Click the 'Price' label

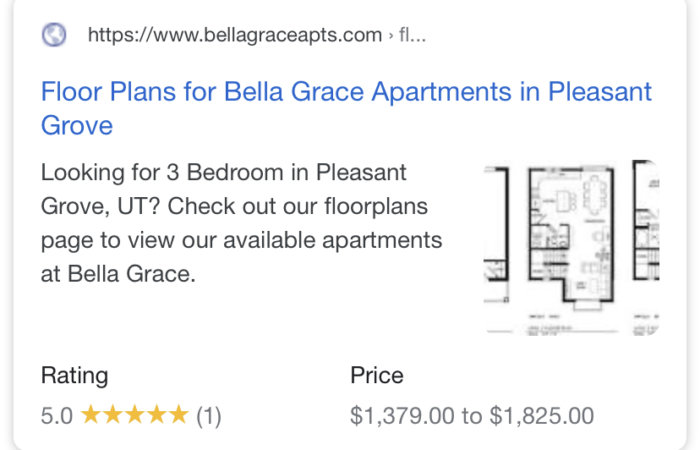pyautogui.click(x=377, y=375)
